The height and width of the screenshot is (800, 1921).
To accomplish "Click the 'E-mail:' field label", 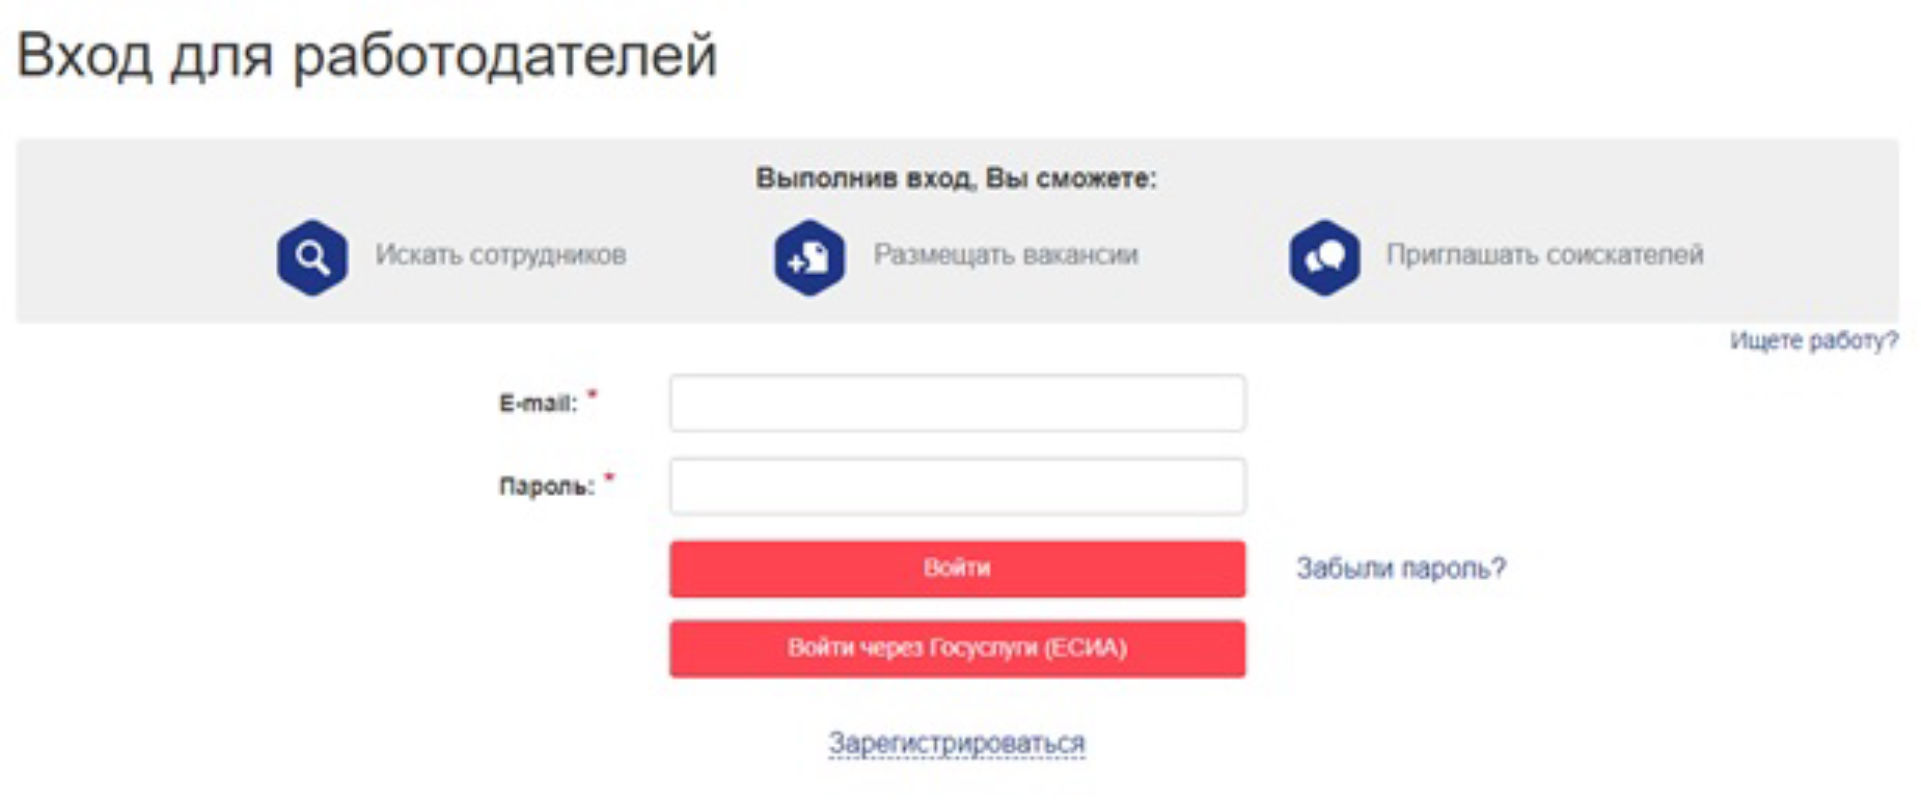I will [538, 404].
